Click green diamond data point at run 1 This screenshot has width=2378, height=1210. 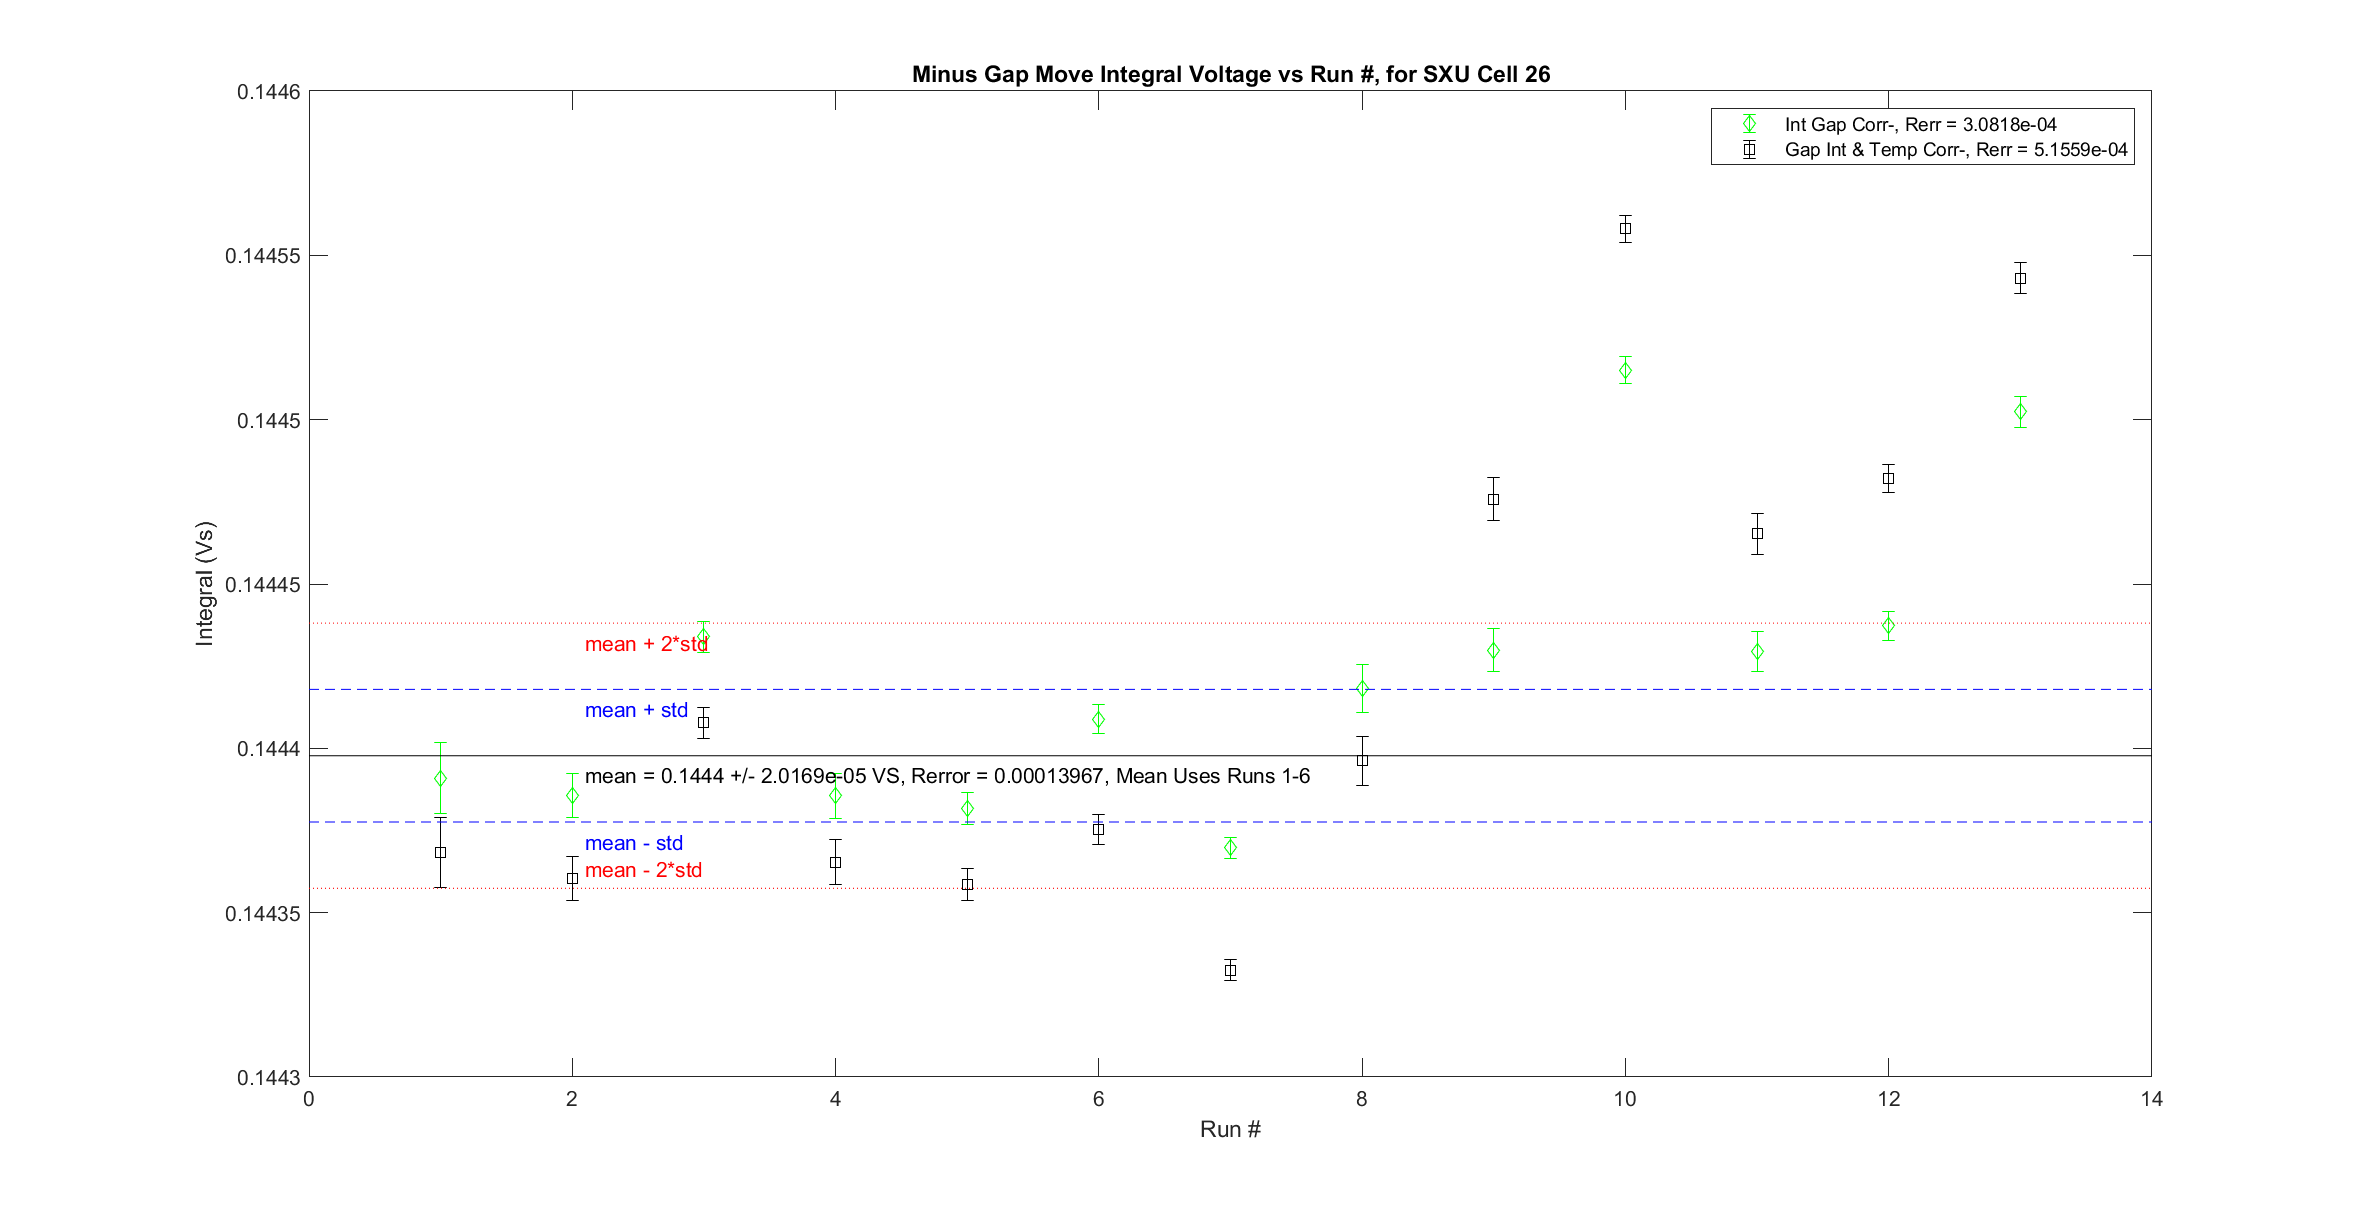click(x=440, y=778)
